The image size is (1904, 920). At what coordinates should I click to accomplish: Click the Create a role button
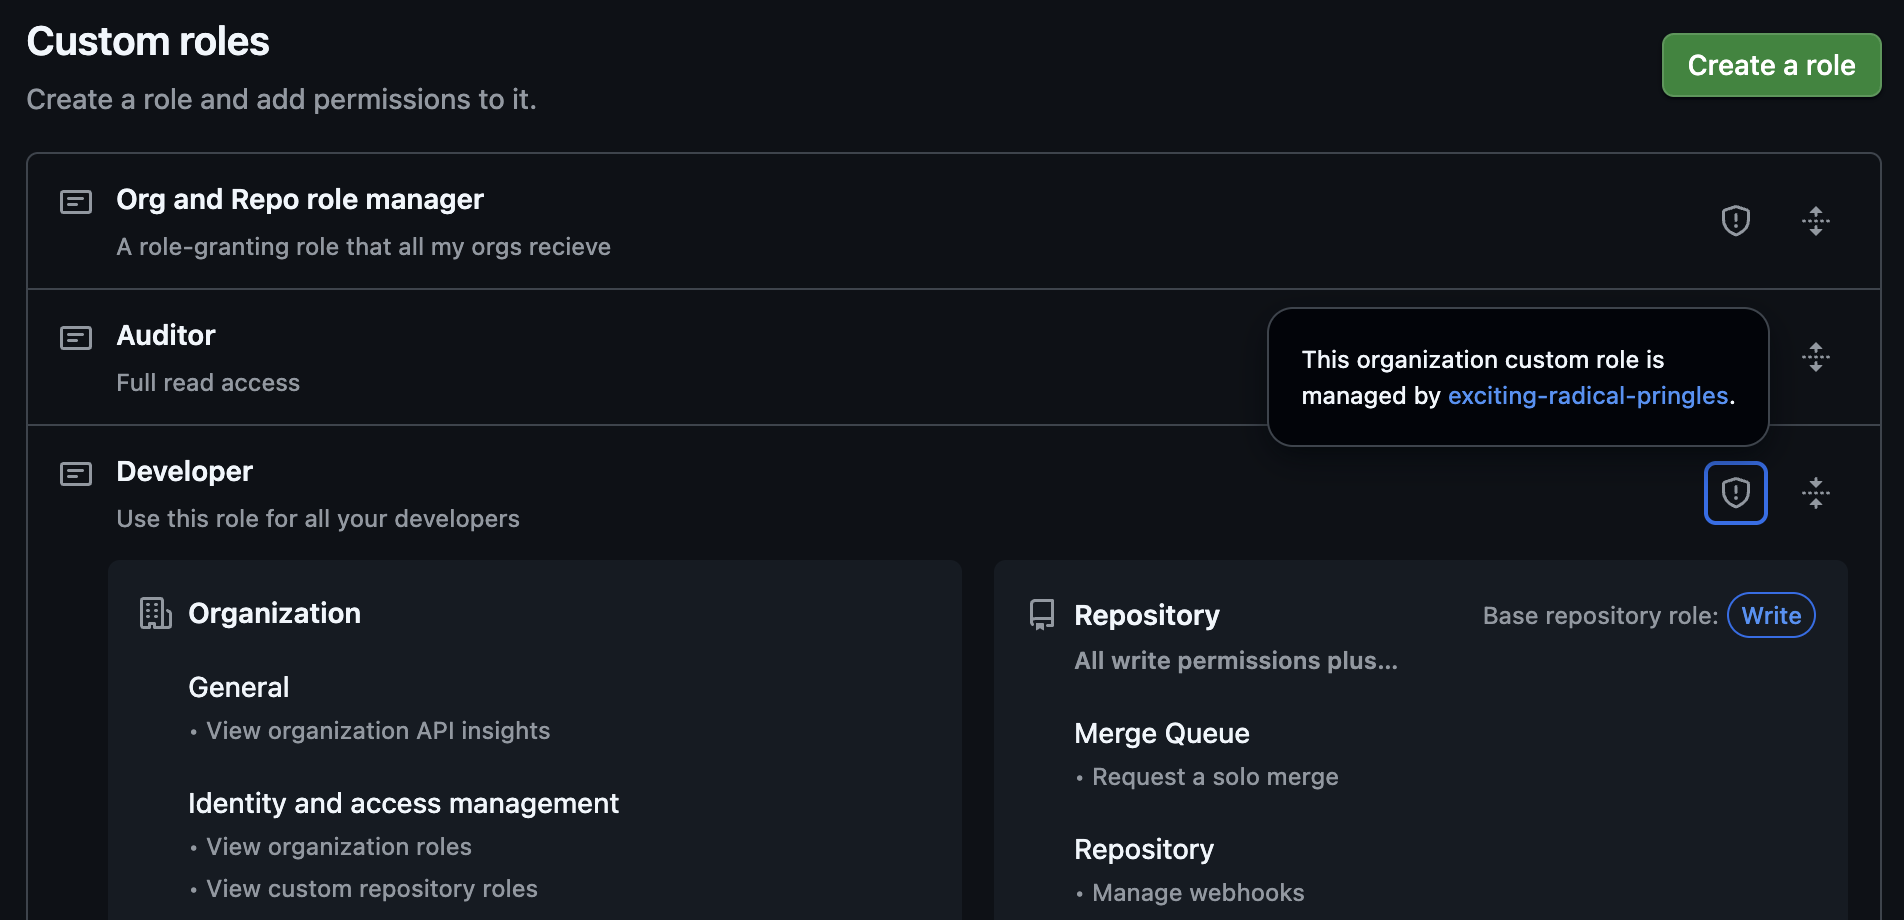(x=1770, y=65)
